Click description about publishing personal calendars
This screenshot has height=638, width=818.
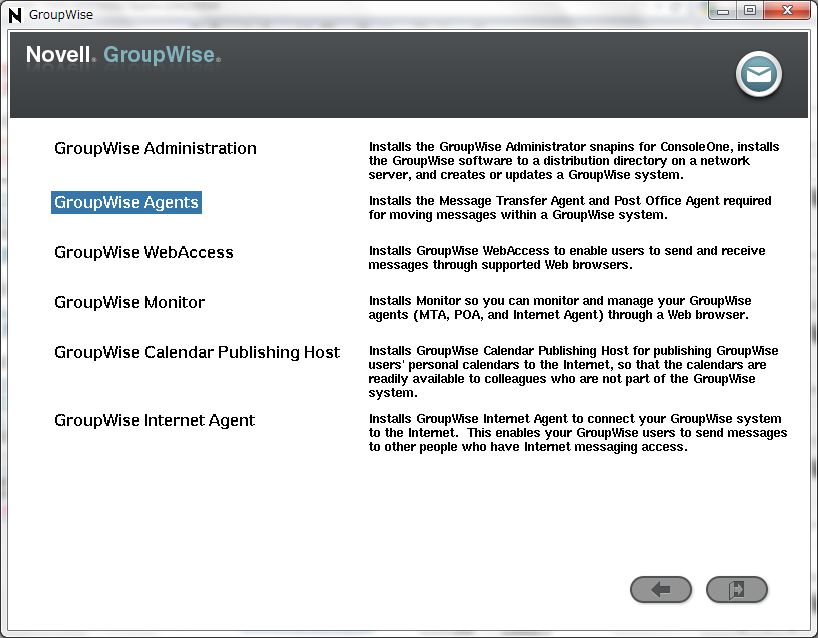point(573,371)
